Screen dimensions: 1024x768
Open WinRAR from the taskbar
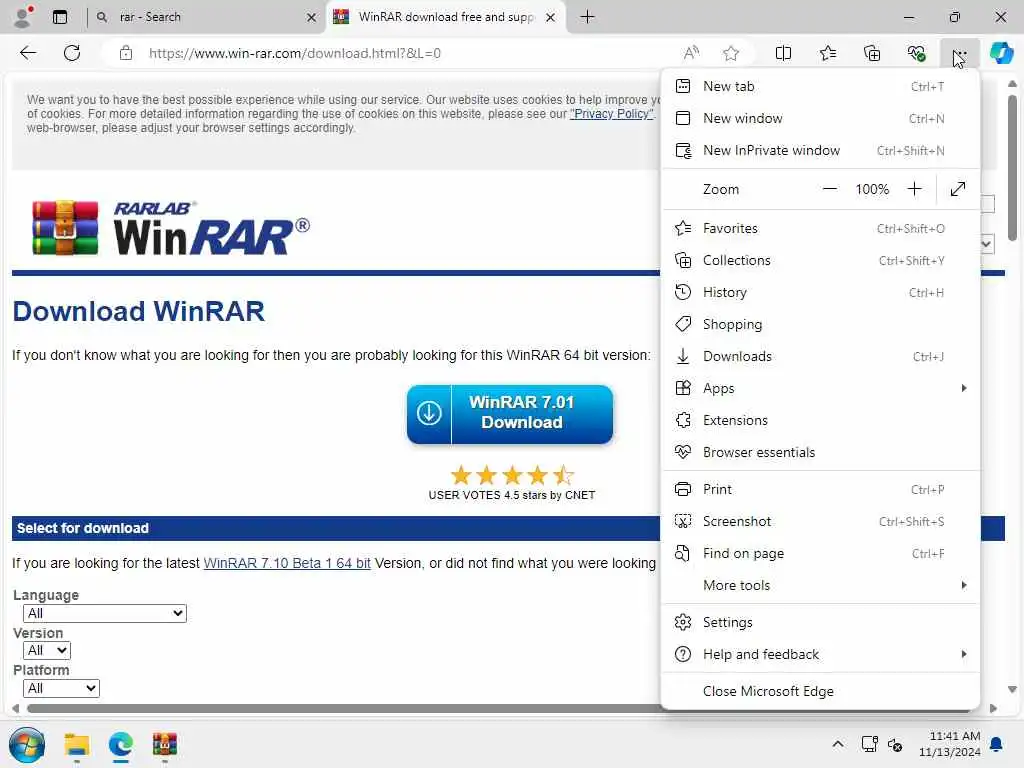[165, 744]
